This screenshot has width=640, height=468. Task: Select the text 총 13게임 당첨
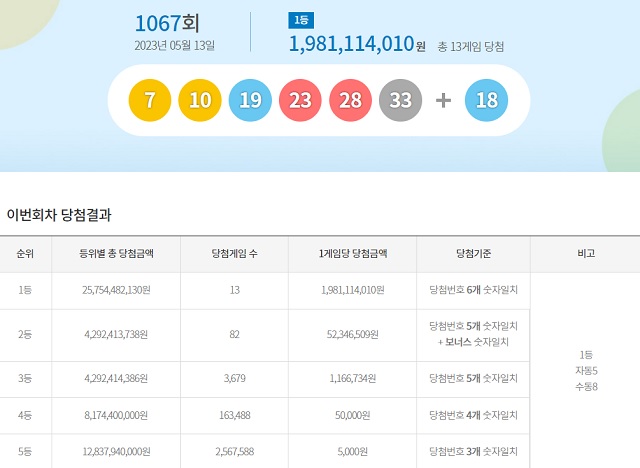(471, 47)
